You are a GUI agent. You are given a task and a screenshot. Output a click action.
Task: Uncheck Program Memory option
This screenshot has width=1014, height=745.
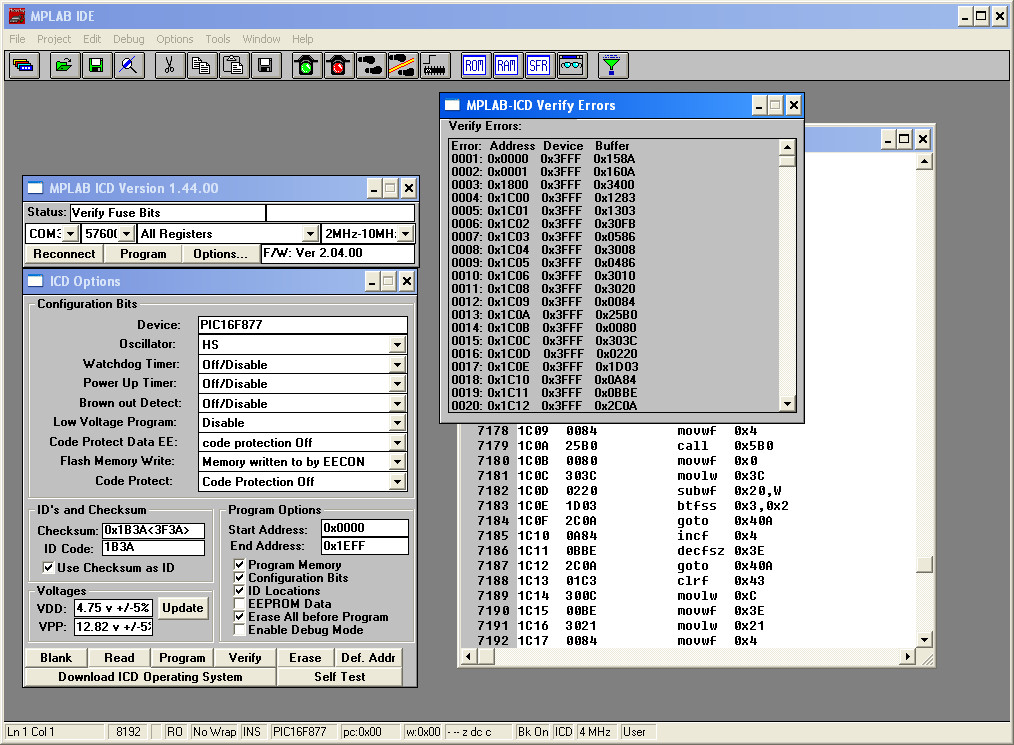[x=239, y=565]
